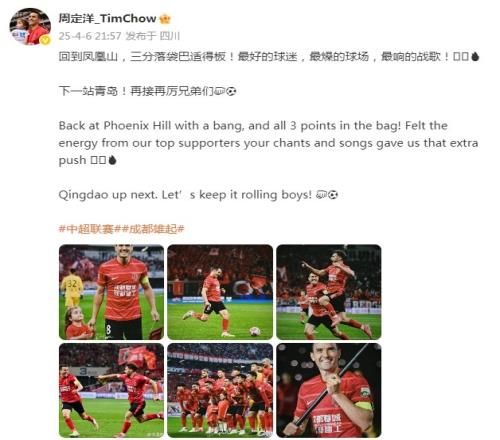This screenshot has height=440, width=500.
Task: Click the 发布于 四川 location text
Action: [x=153, y=36]
